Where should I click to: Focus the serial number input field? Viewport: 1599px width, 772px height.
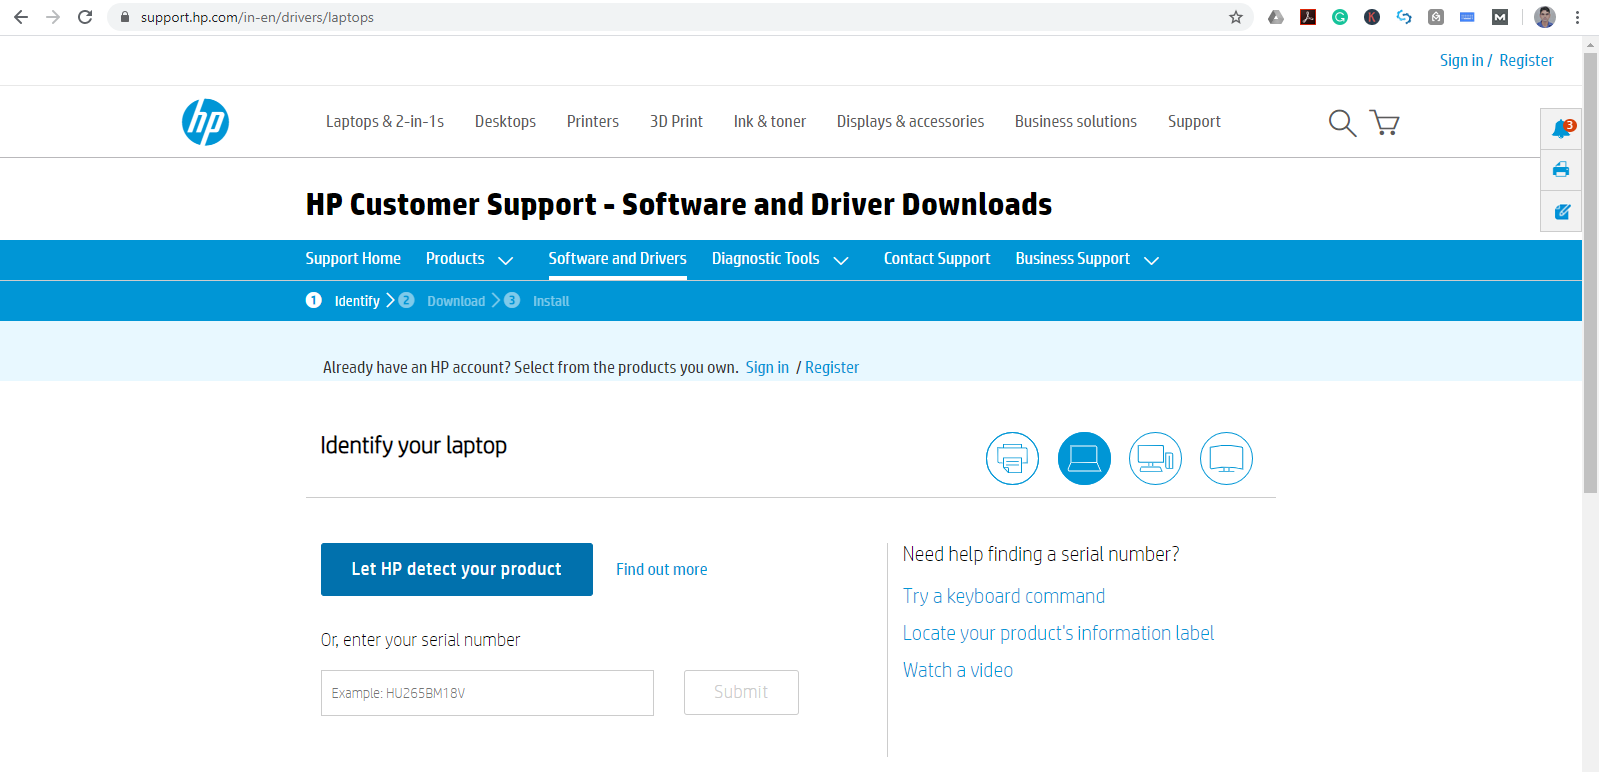click(x=487, y=693)
